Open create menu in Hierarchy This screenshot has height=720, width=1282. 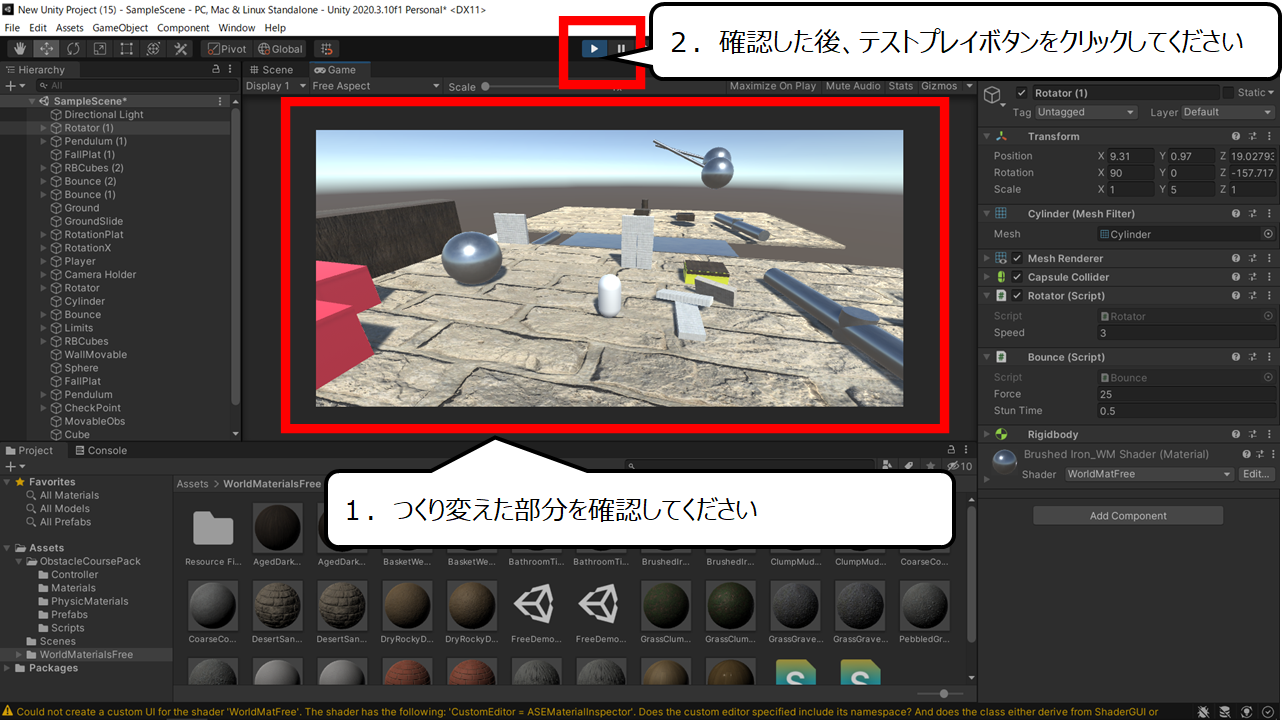pos(14,86)
